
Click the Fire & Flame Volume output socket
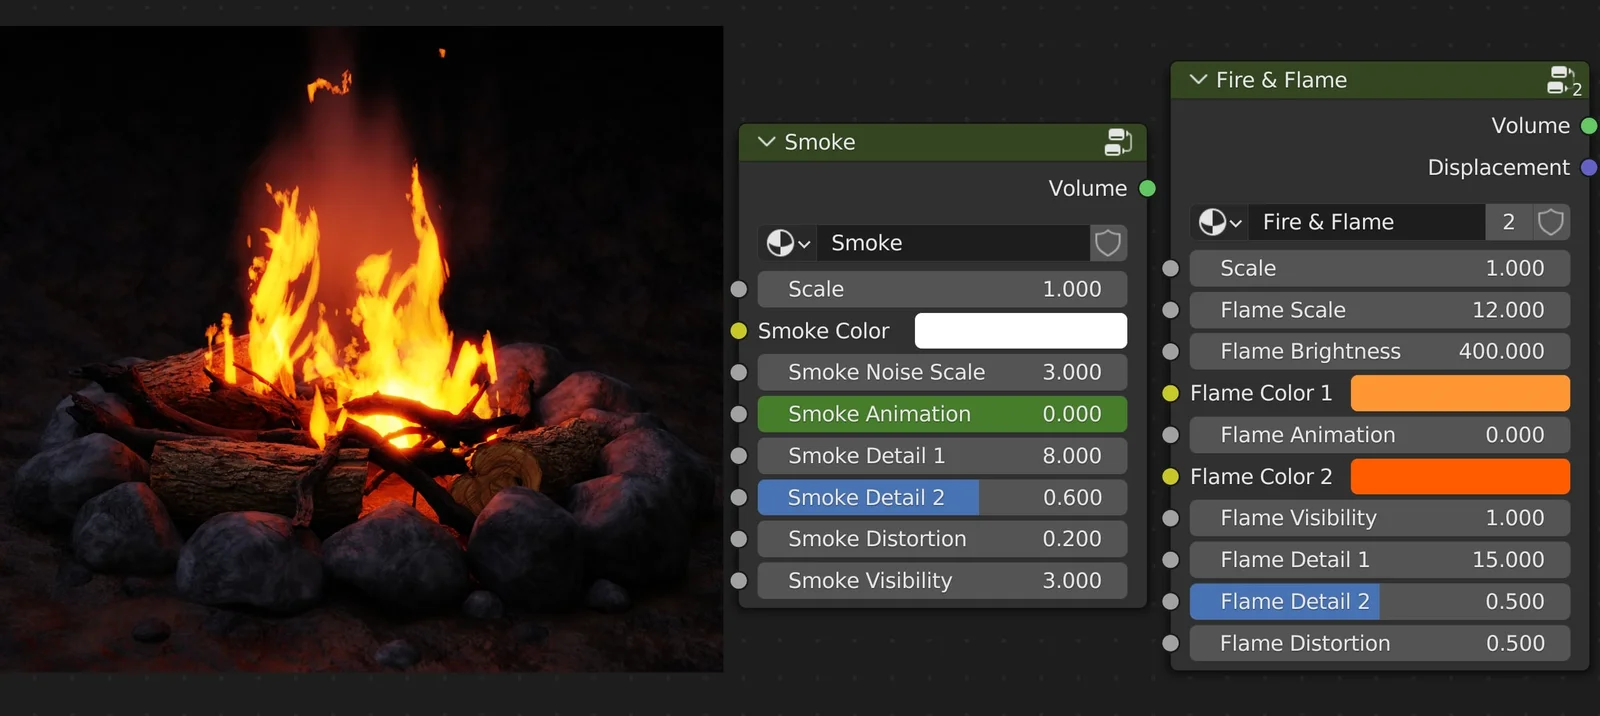1588,126
